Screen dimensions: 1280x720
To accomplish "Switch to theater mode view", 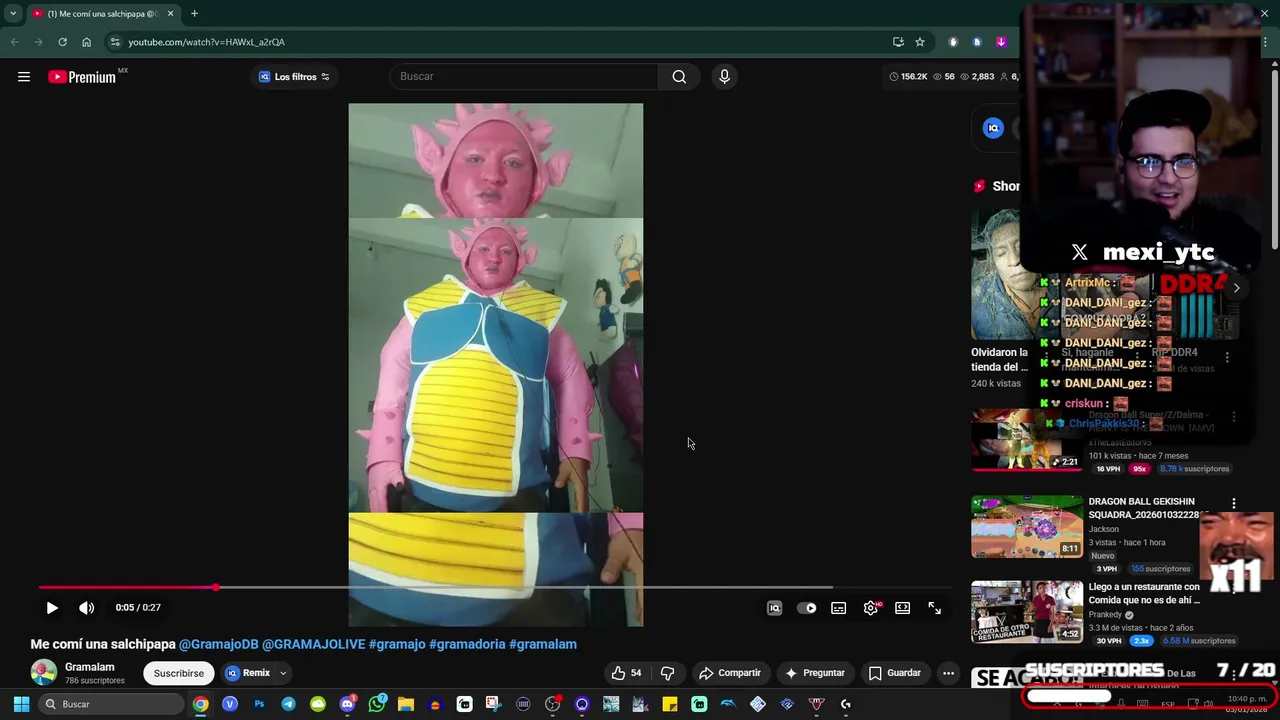I will click(x=903, y=608).
